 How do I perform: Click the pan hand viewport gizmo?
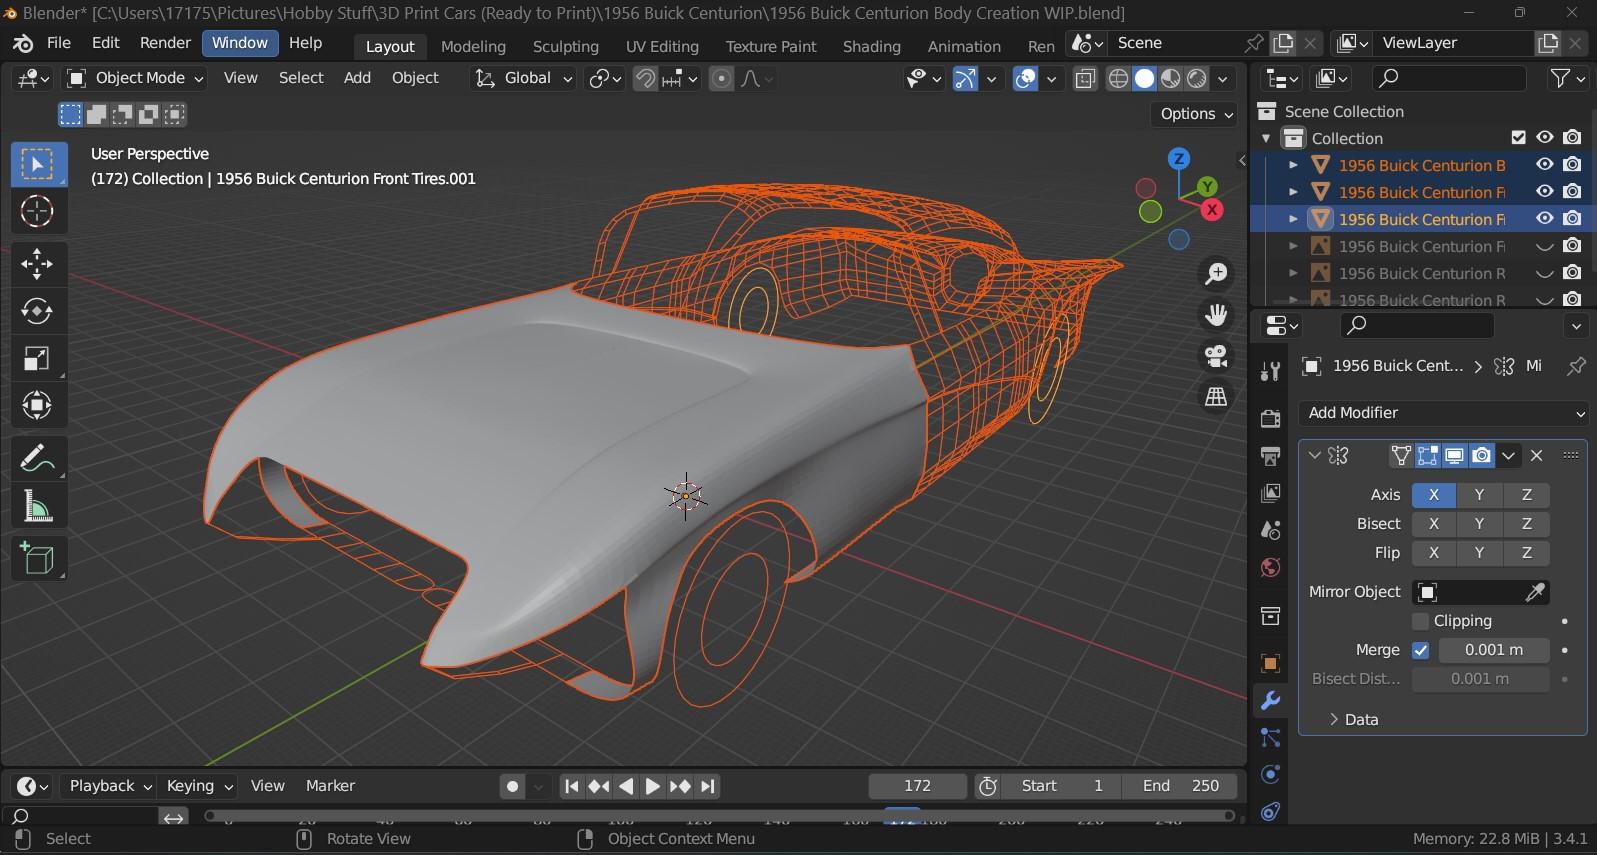1216,315
